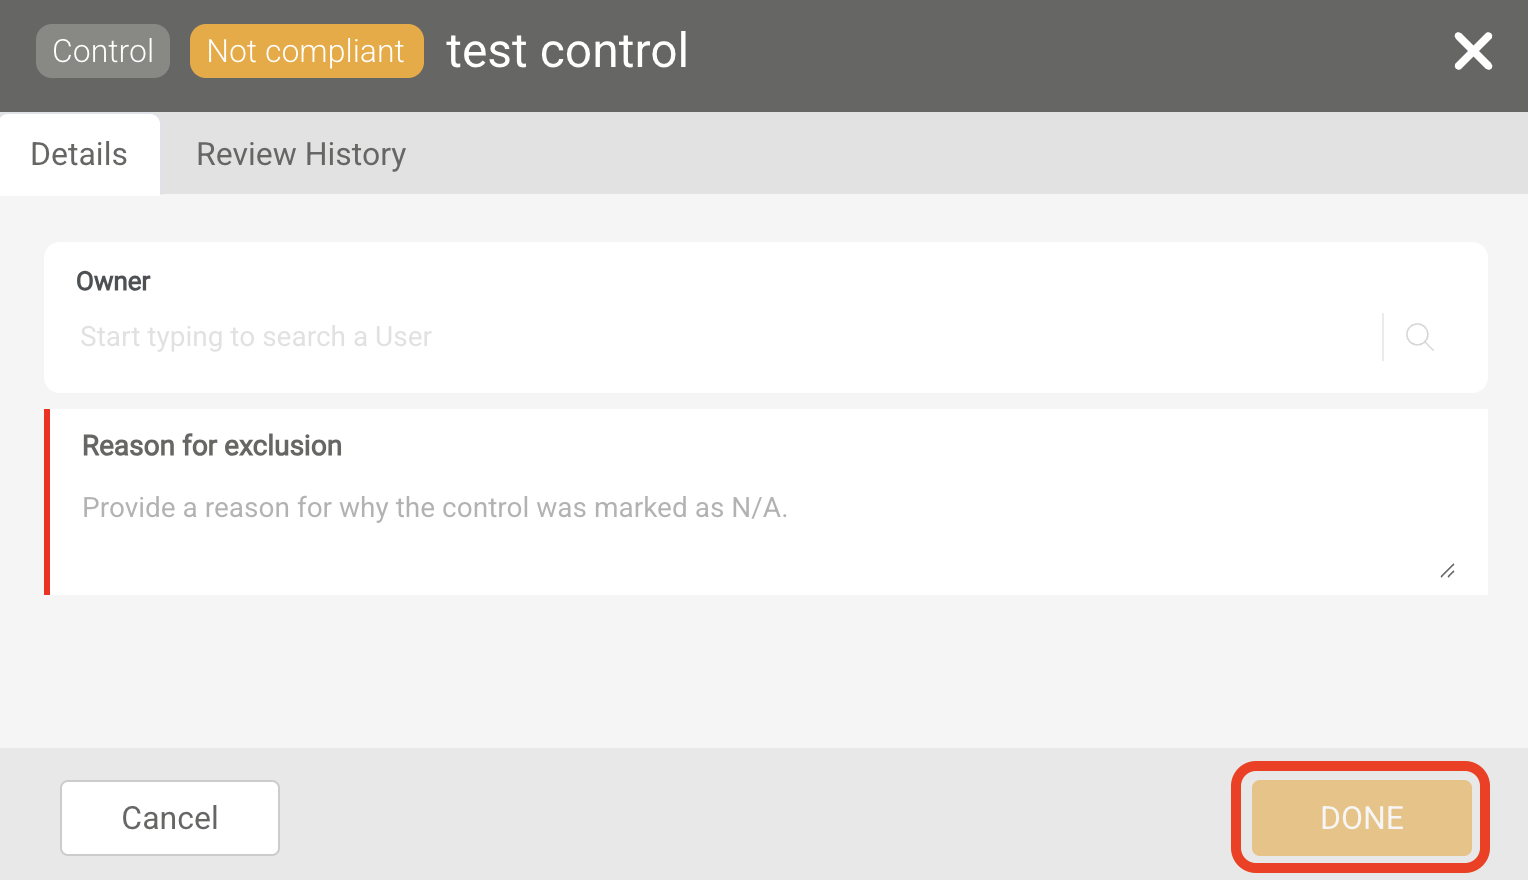1528x880 pixels.
Task: Close the test control dialog
Action: (x=1473, y=51)
